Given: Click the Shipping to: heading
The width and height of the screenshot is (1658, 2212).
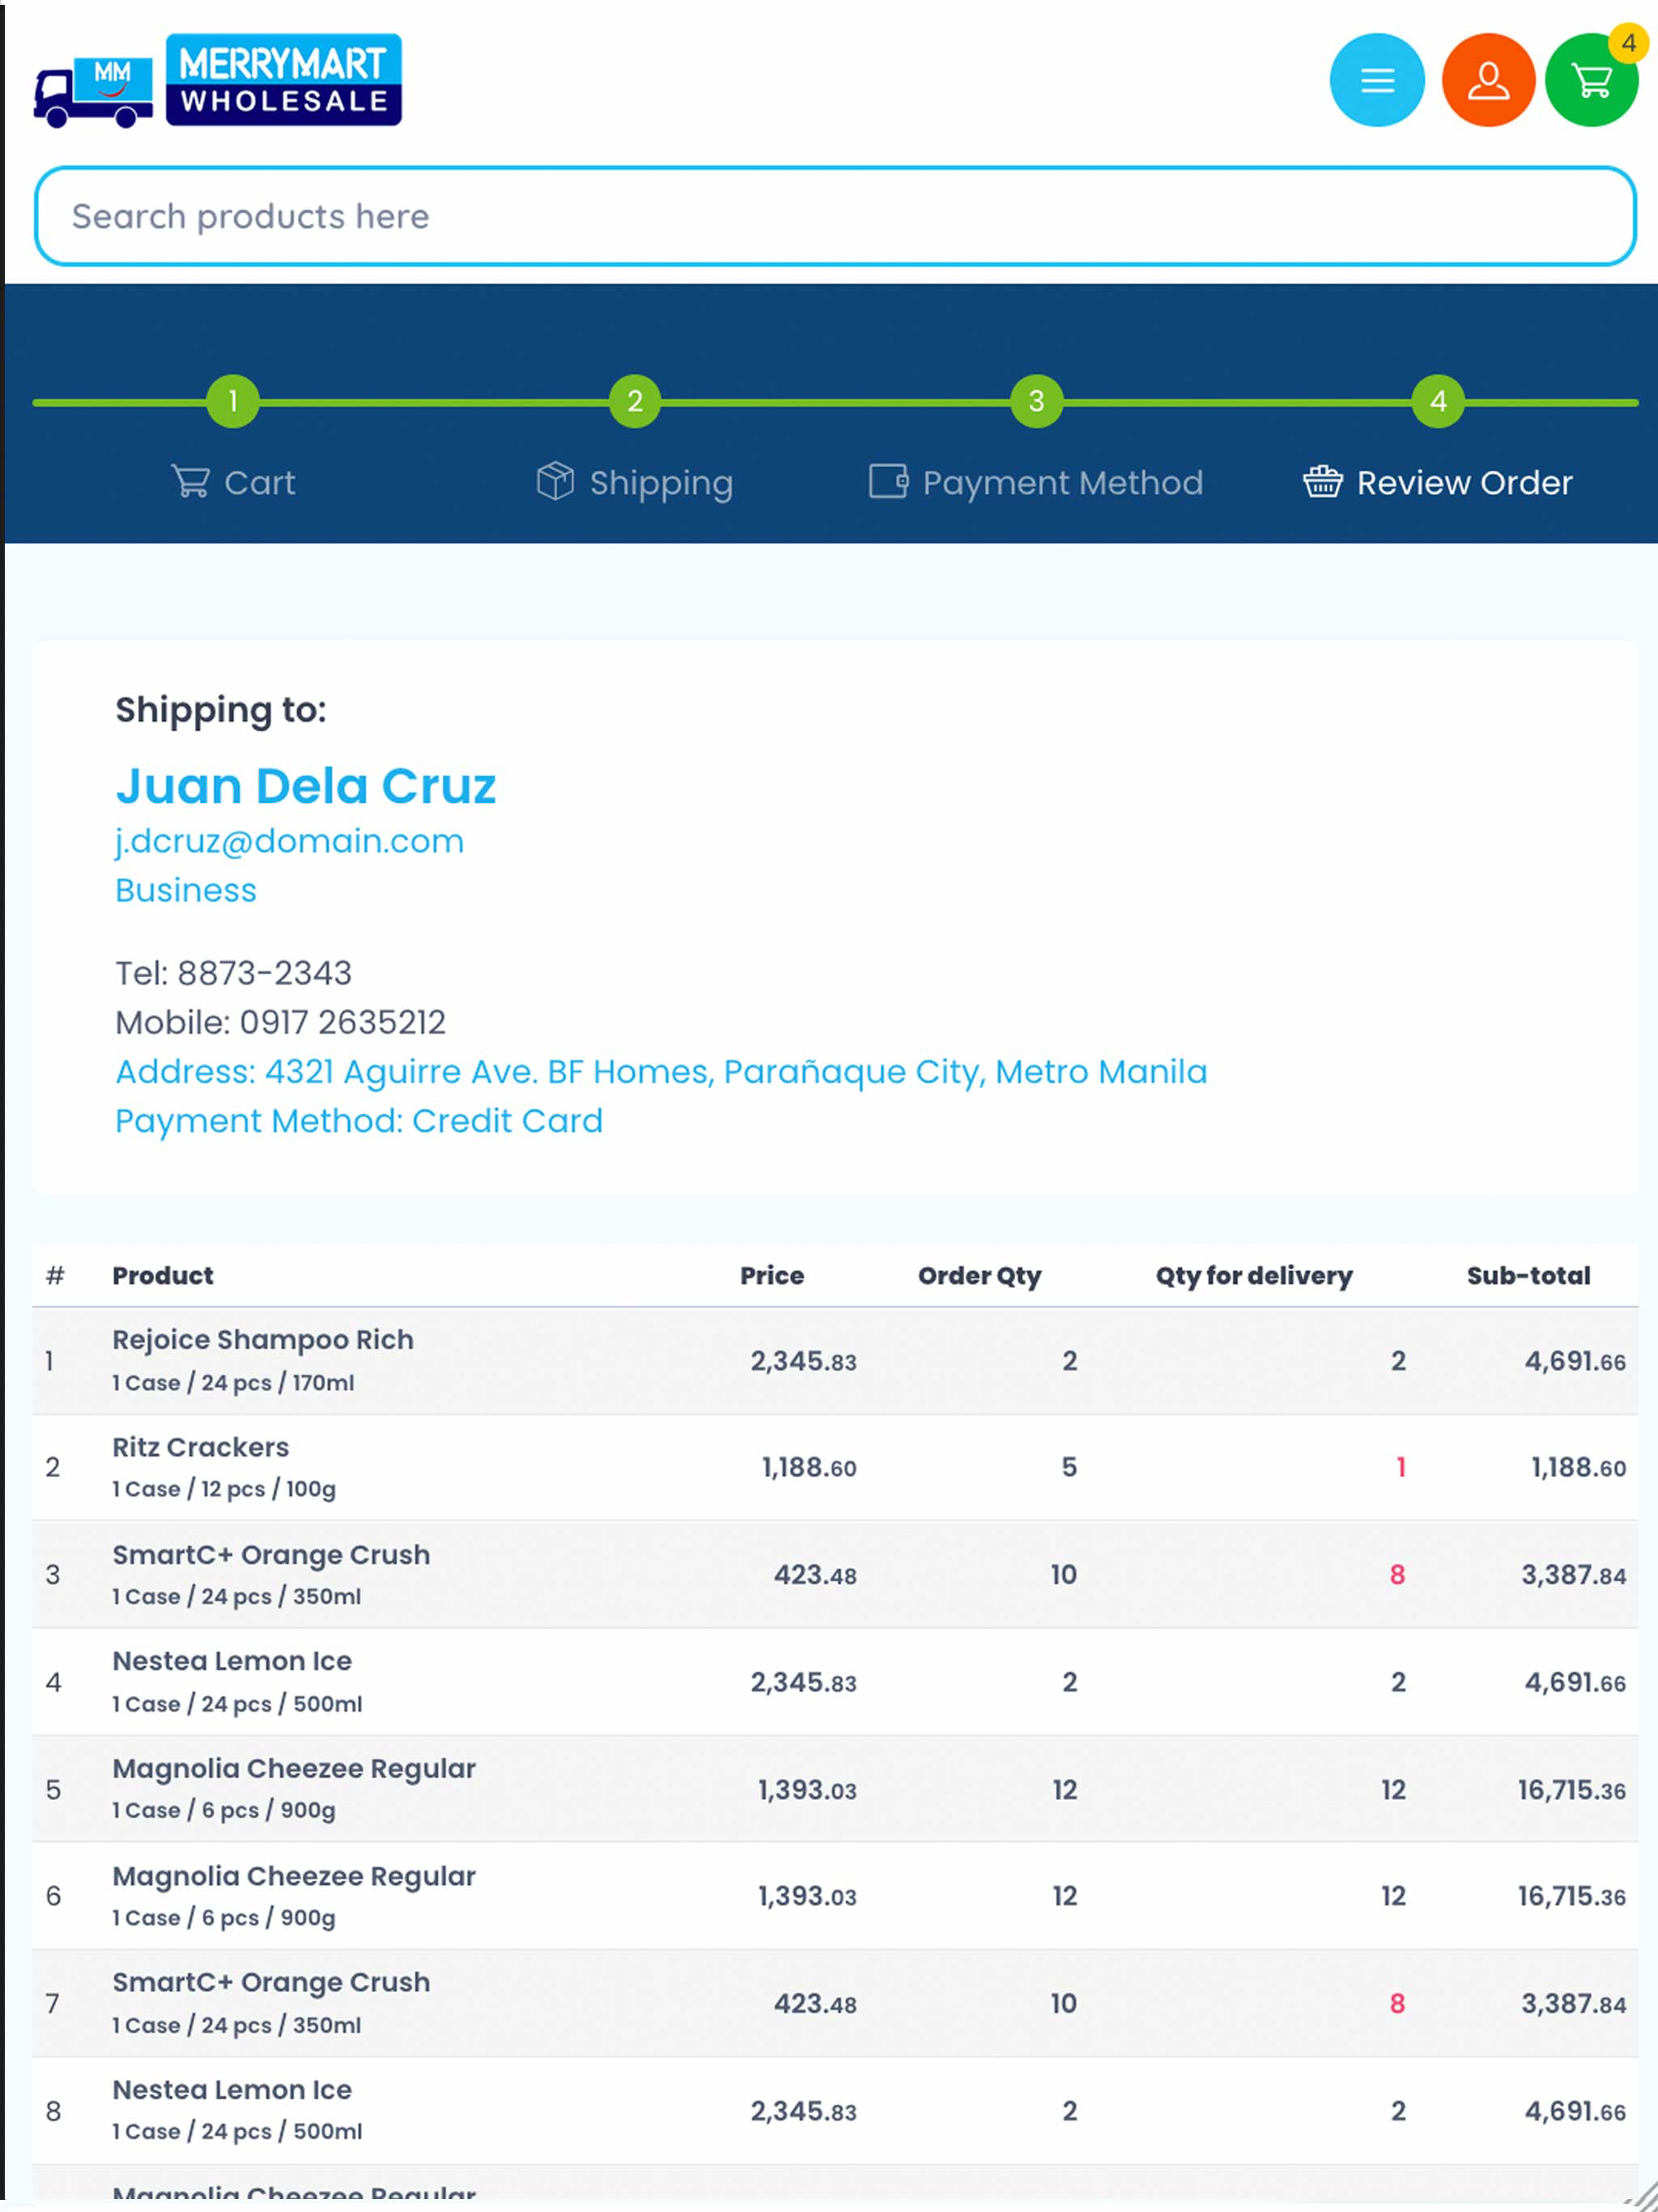Looking at the screenshot, I should [x=221, y=710].
